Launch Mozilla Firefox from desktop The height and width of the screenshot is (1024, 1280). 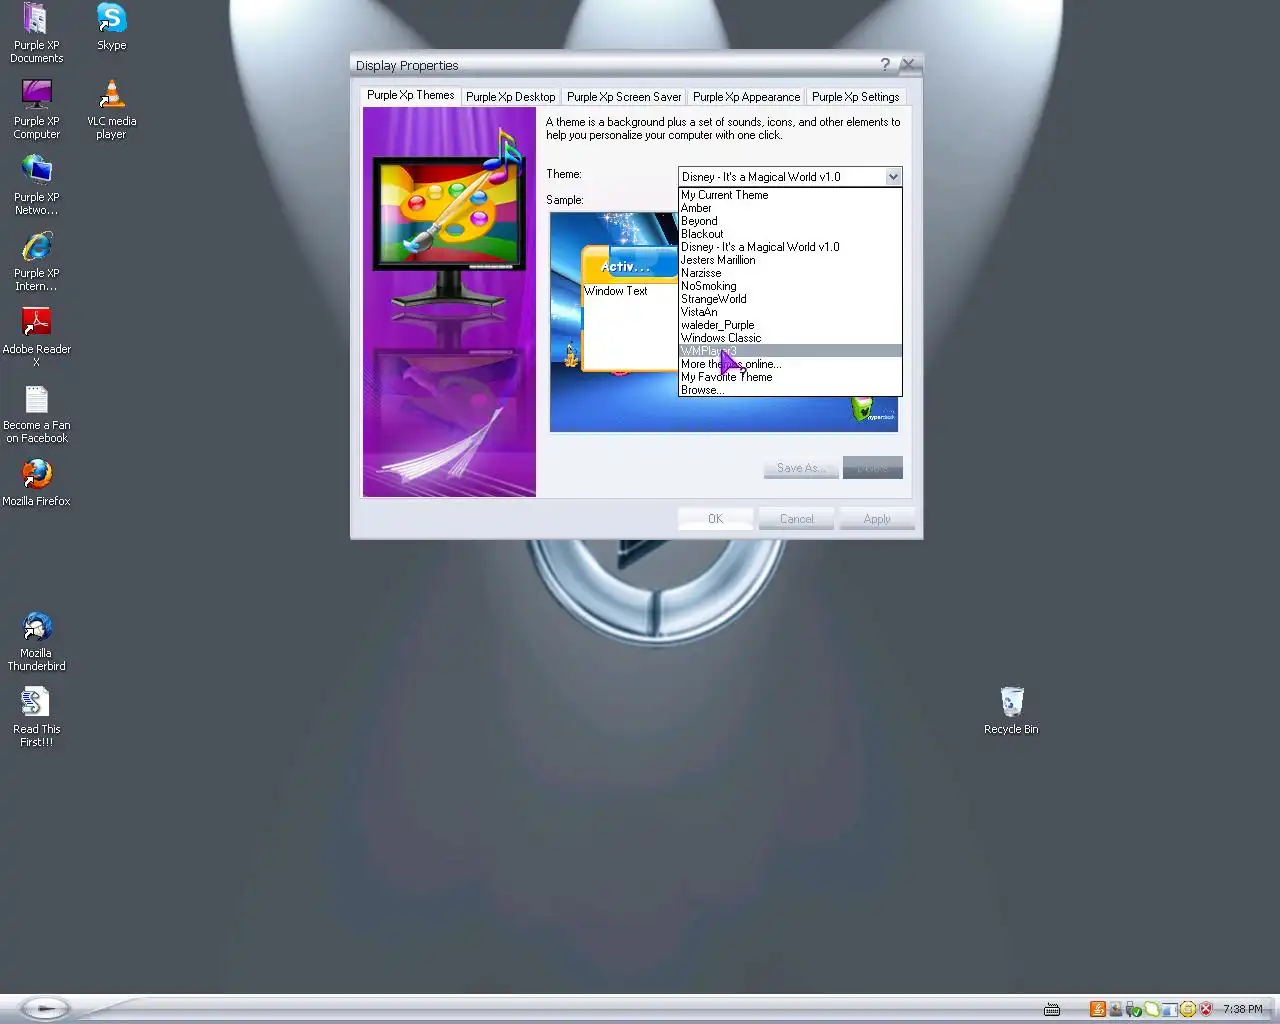tap(36, 482)
